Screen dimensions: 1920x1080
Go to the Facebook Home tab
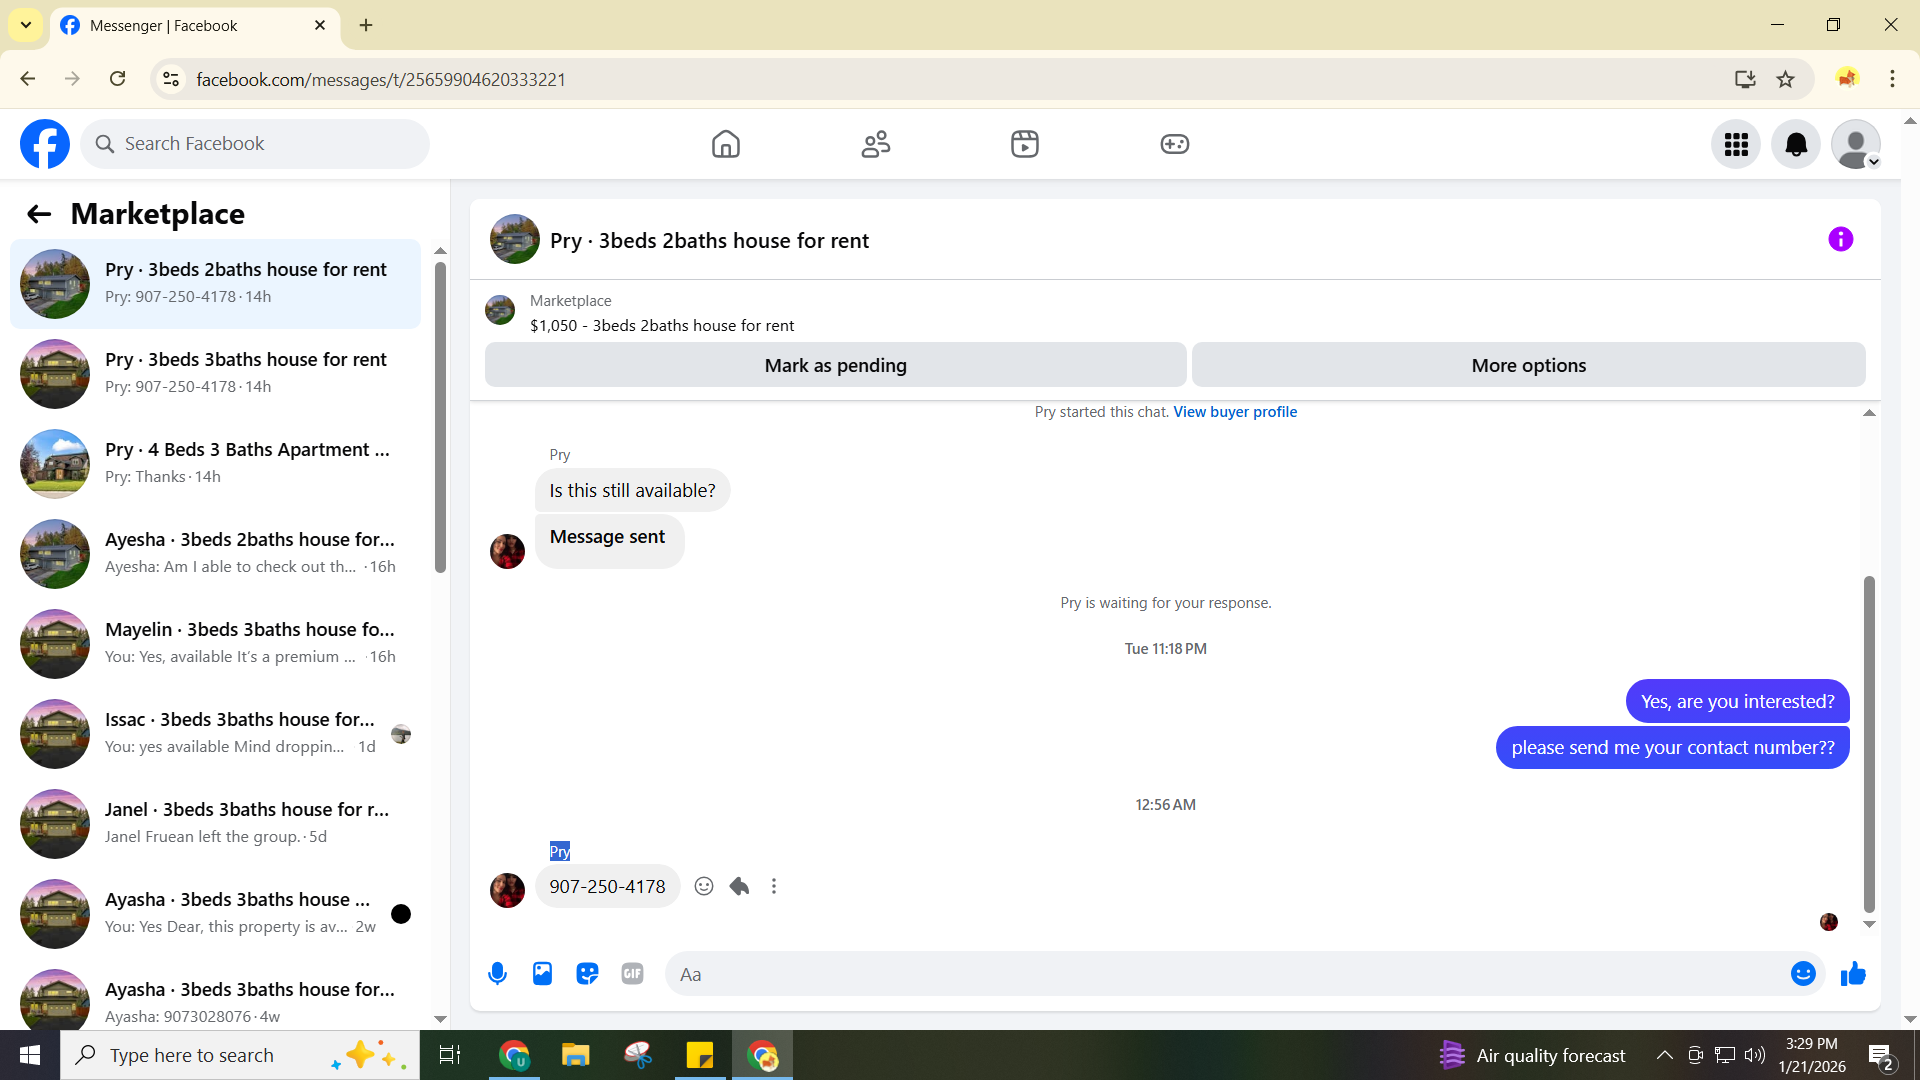click(x=725, y=145)
